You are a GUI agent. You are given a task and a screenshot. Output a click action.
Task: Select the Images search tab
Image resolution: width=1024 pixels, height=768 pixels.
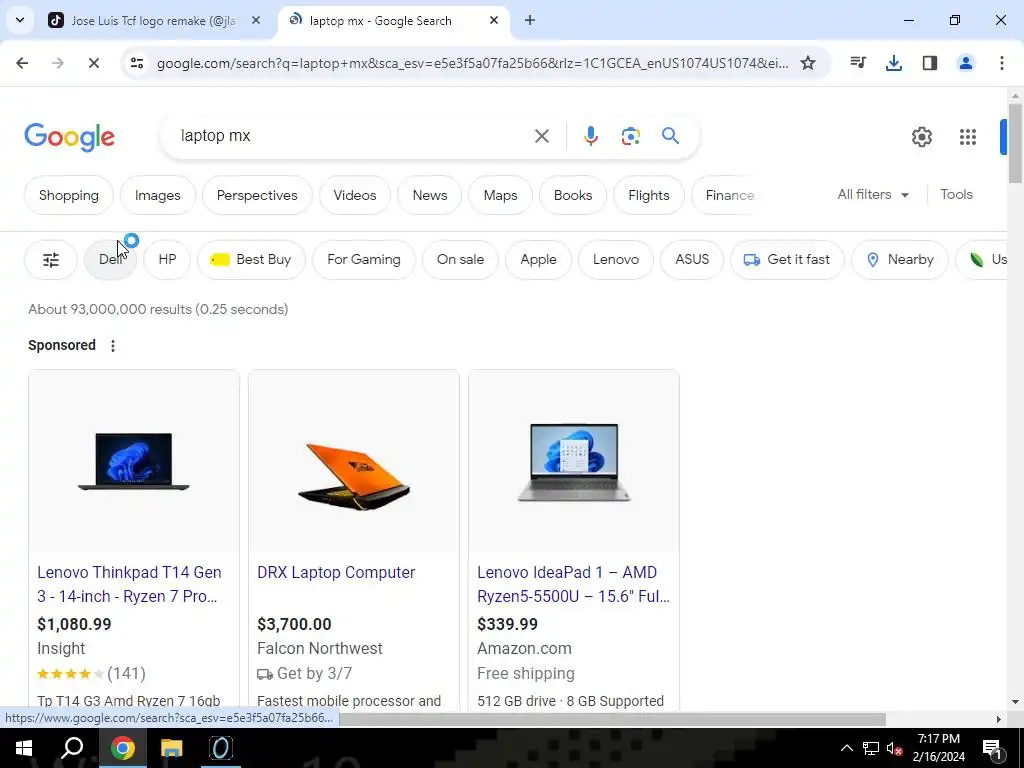click(x=157, y=195)
